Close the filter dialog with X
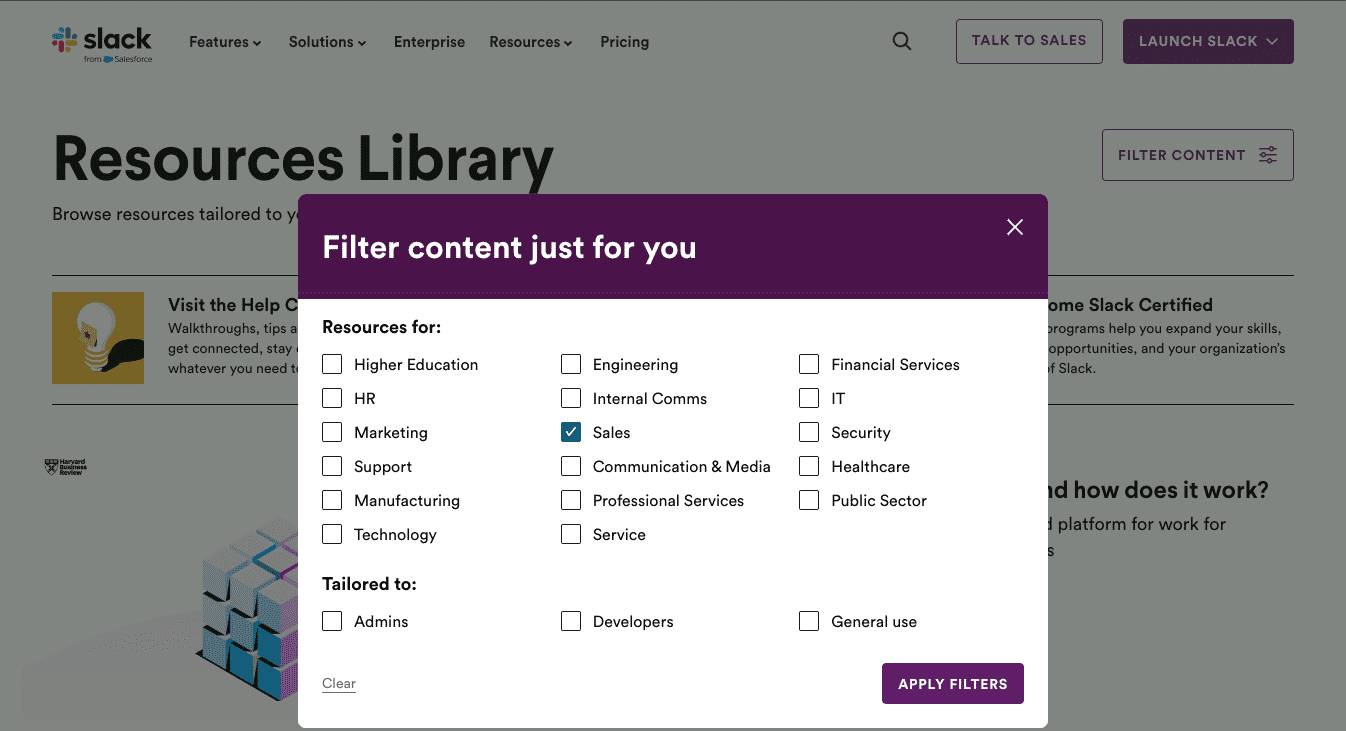The image size is (1346, 731). [x=1015, y=227]
